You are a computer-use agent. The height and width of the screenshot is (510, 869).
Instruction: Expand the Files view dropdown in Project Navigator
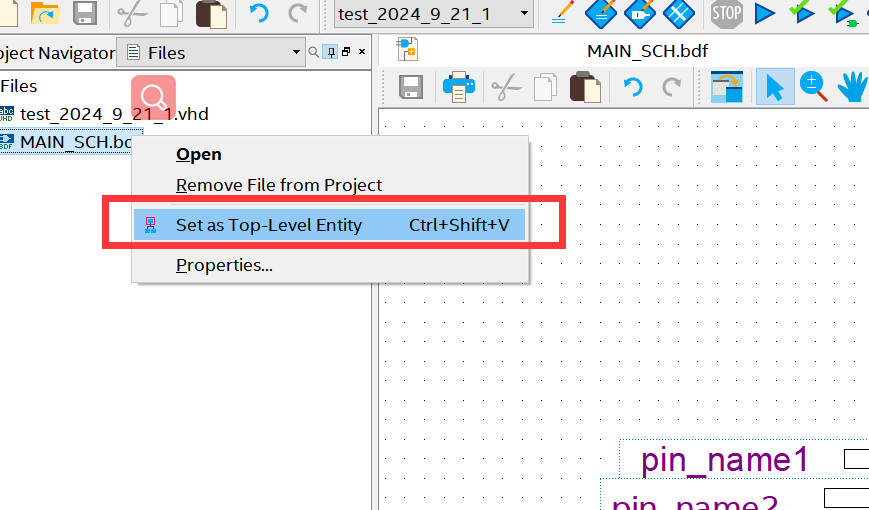click(296, 52)
